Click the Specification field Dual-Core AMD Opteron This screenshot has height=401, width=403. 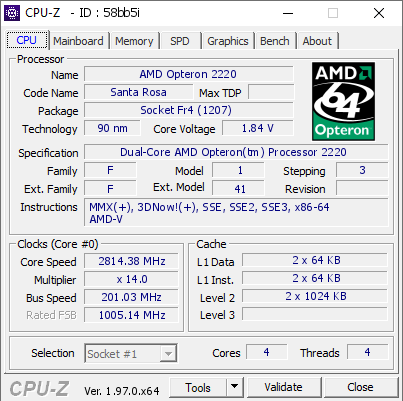236,152
